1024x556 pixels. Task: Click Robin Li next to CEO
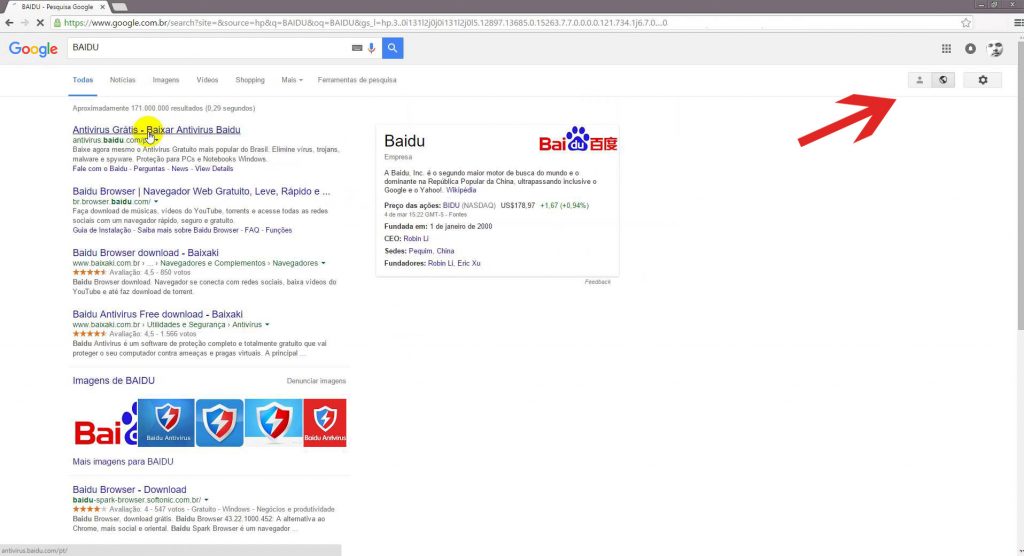coord(416,238)
